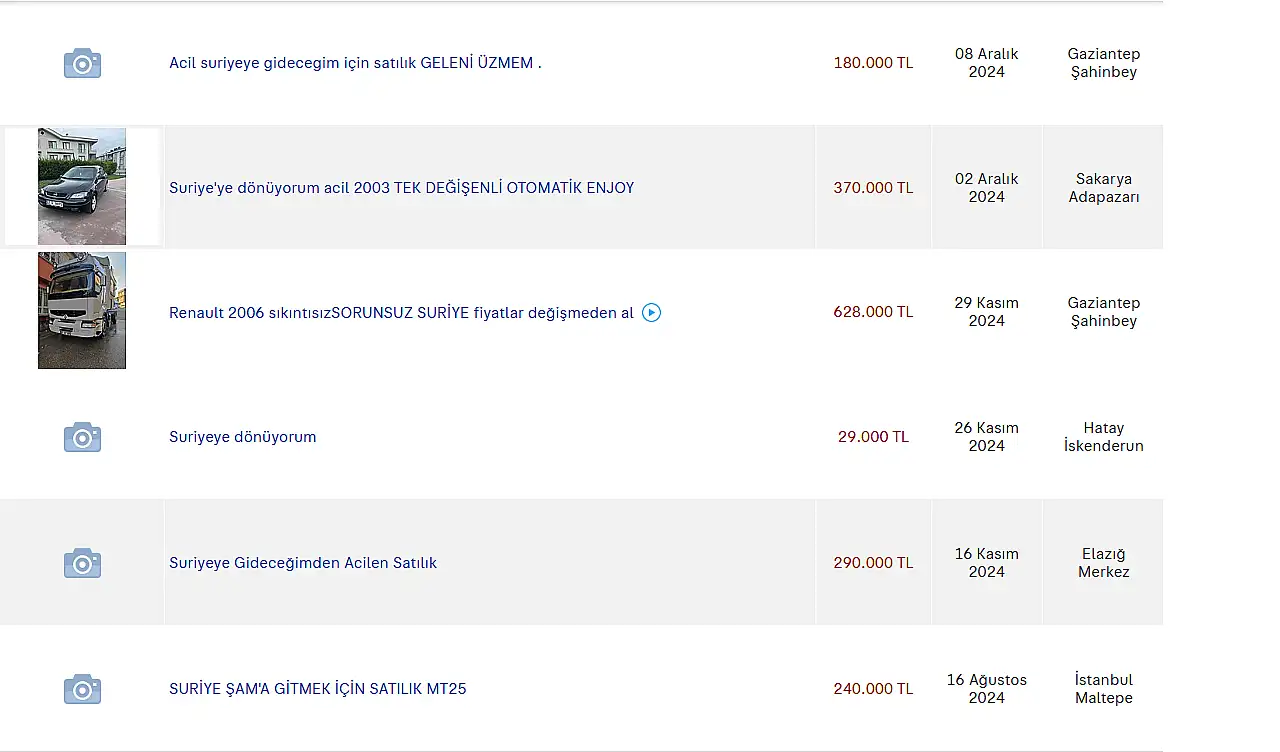The image size is (1280, 752).
Task: Open 'SURİYE ŞAM'A GİTMEK İÇİN SATILIK MT25'
Action: pyautogui.click(x=317, y=689)
